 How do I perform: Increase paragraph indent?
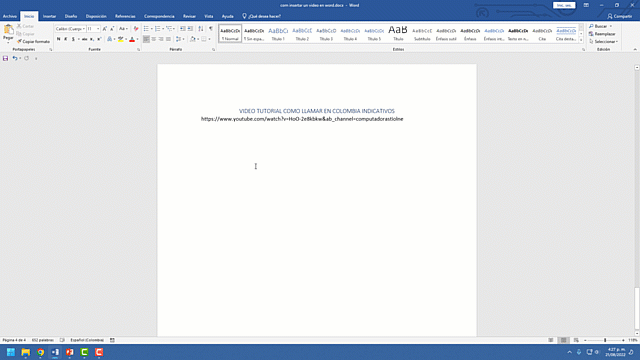point(190,29)
